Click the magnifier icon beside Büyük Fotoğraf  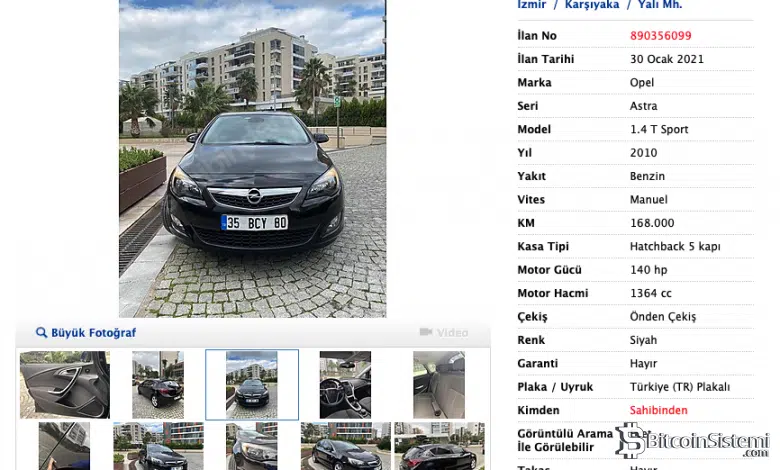click(41, 332)
